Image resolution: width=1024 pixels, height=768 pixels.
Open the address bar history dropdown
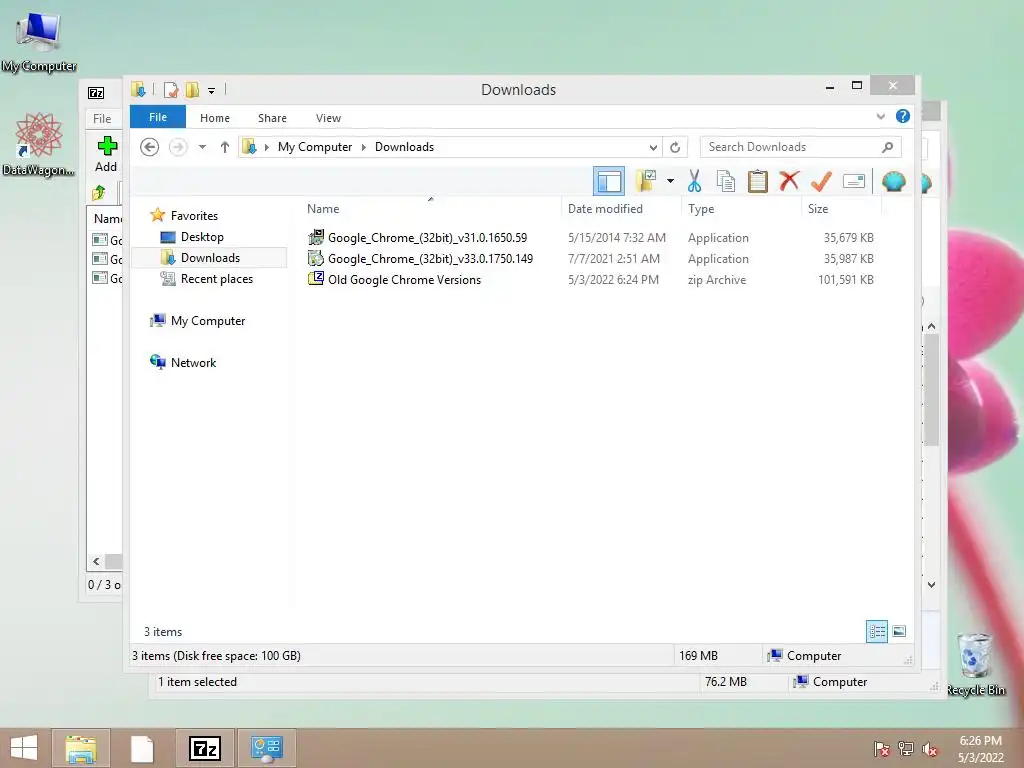coord(652,148)
